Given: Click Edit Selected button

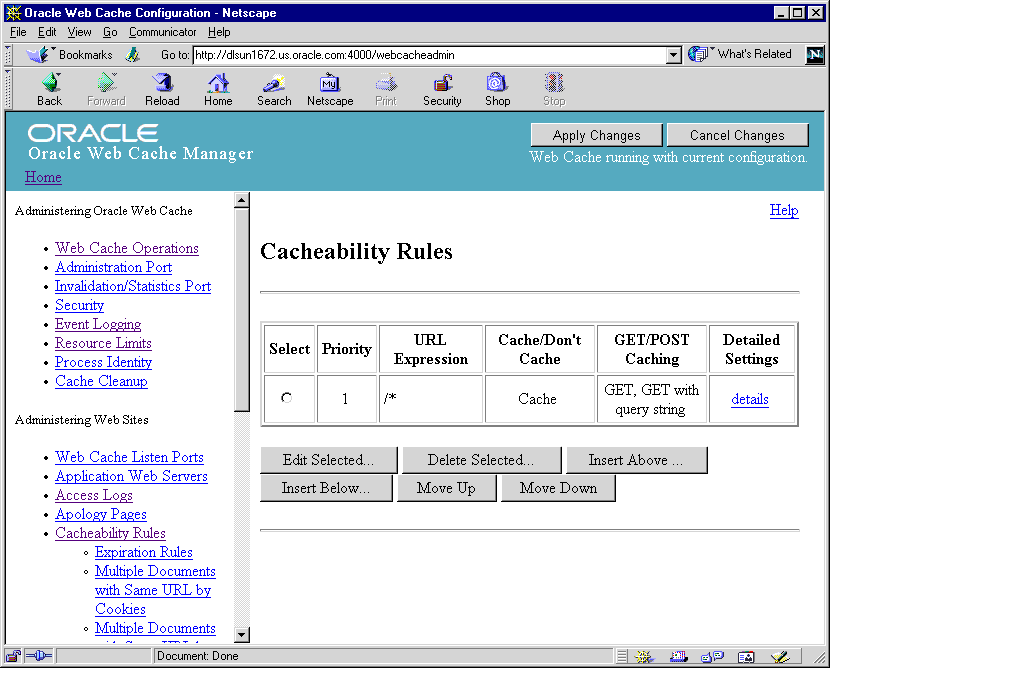Looking at the screenshot, I should point(328,460).
